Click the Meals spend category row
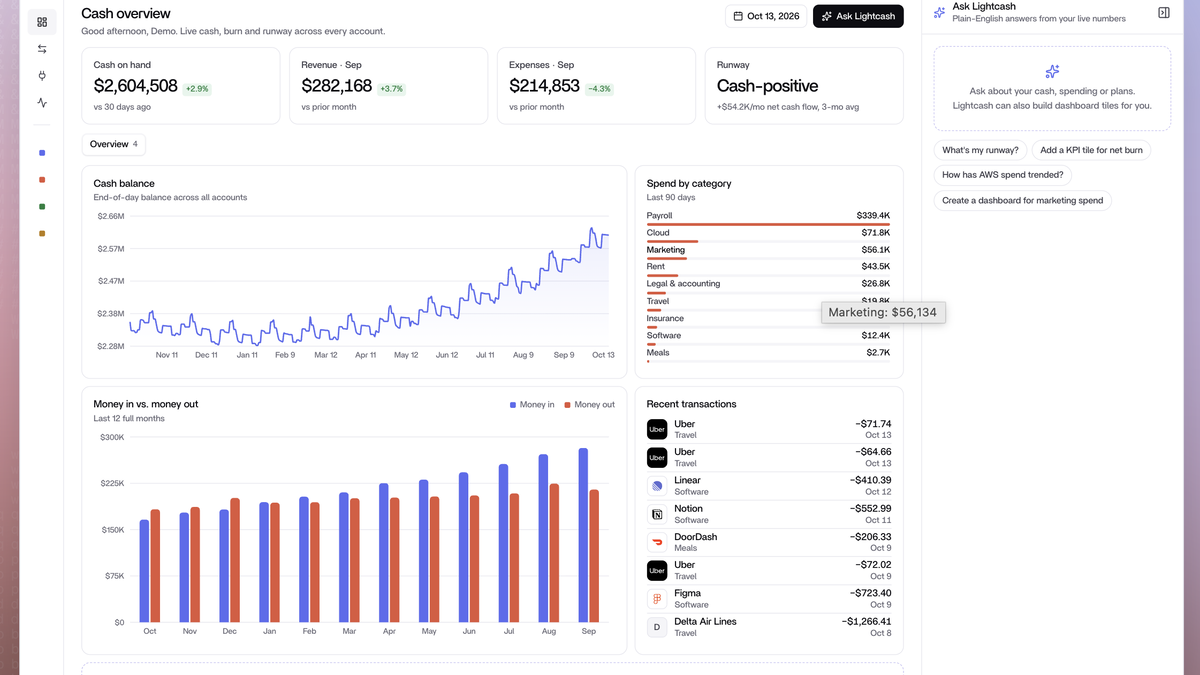The image size is (1200, 675). pos(768,355)
